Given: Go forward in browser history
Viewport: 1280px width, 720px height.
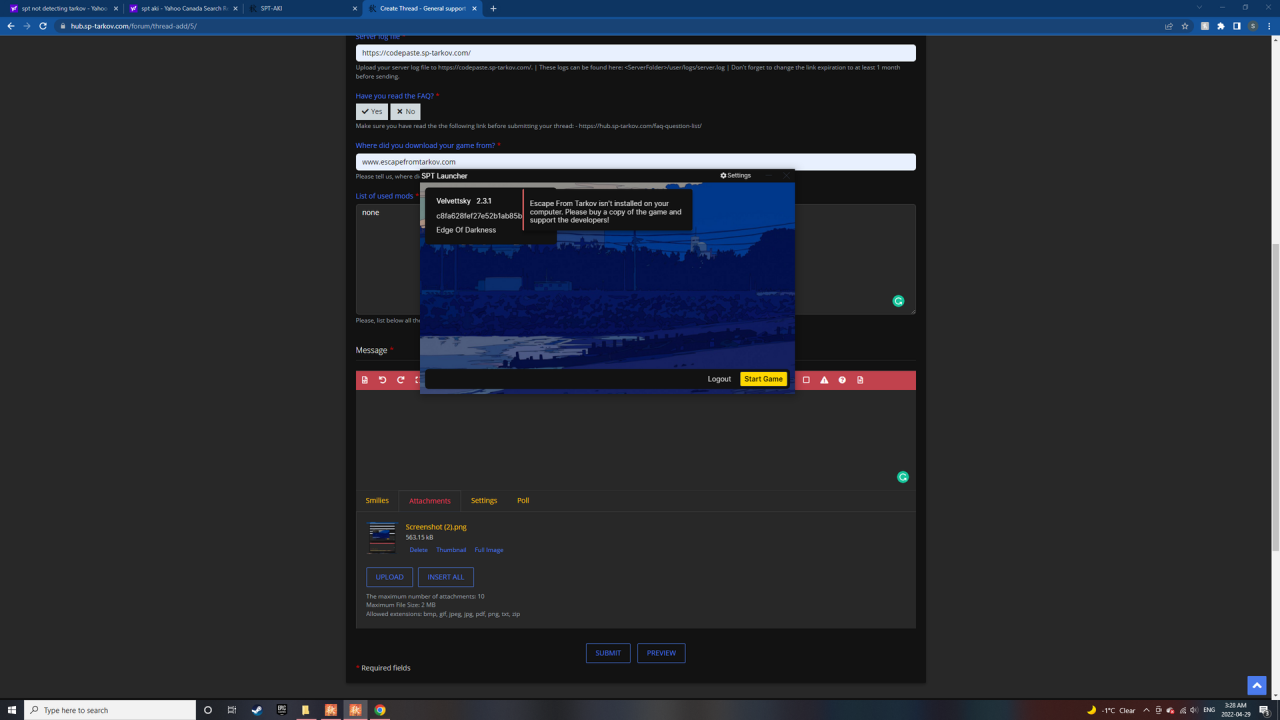Looking at the screenshot, I should [27, 26].
